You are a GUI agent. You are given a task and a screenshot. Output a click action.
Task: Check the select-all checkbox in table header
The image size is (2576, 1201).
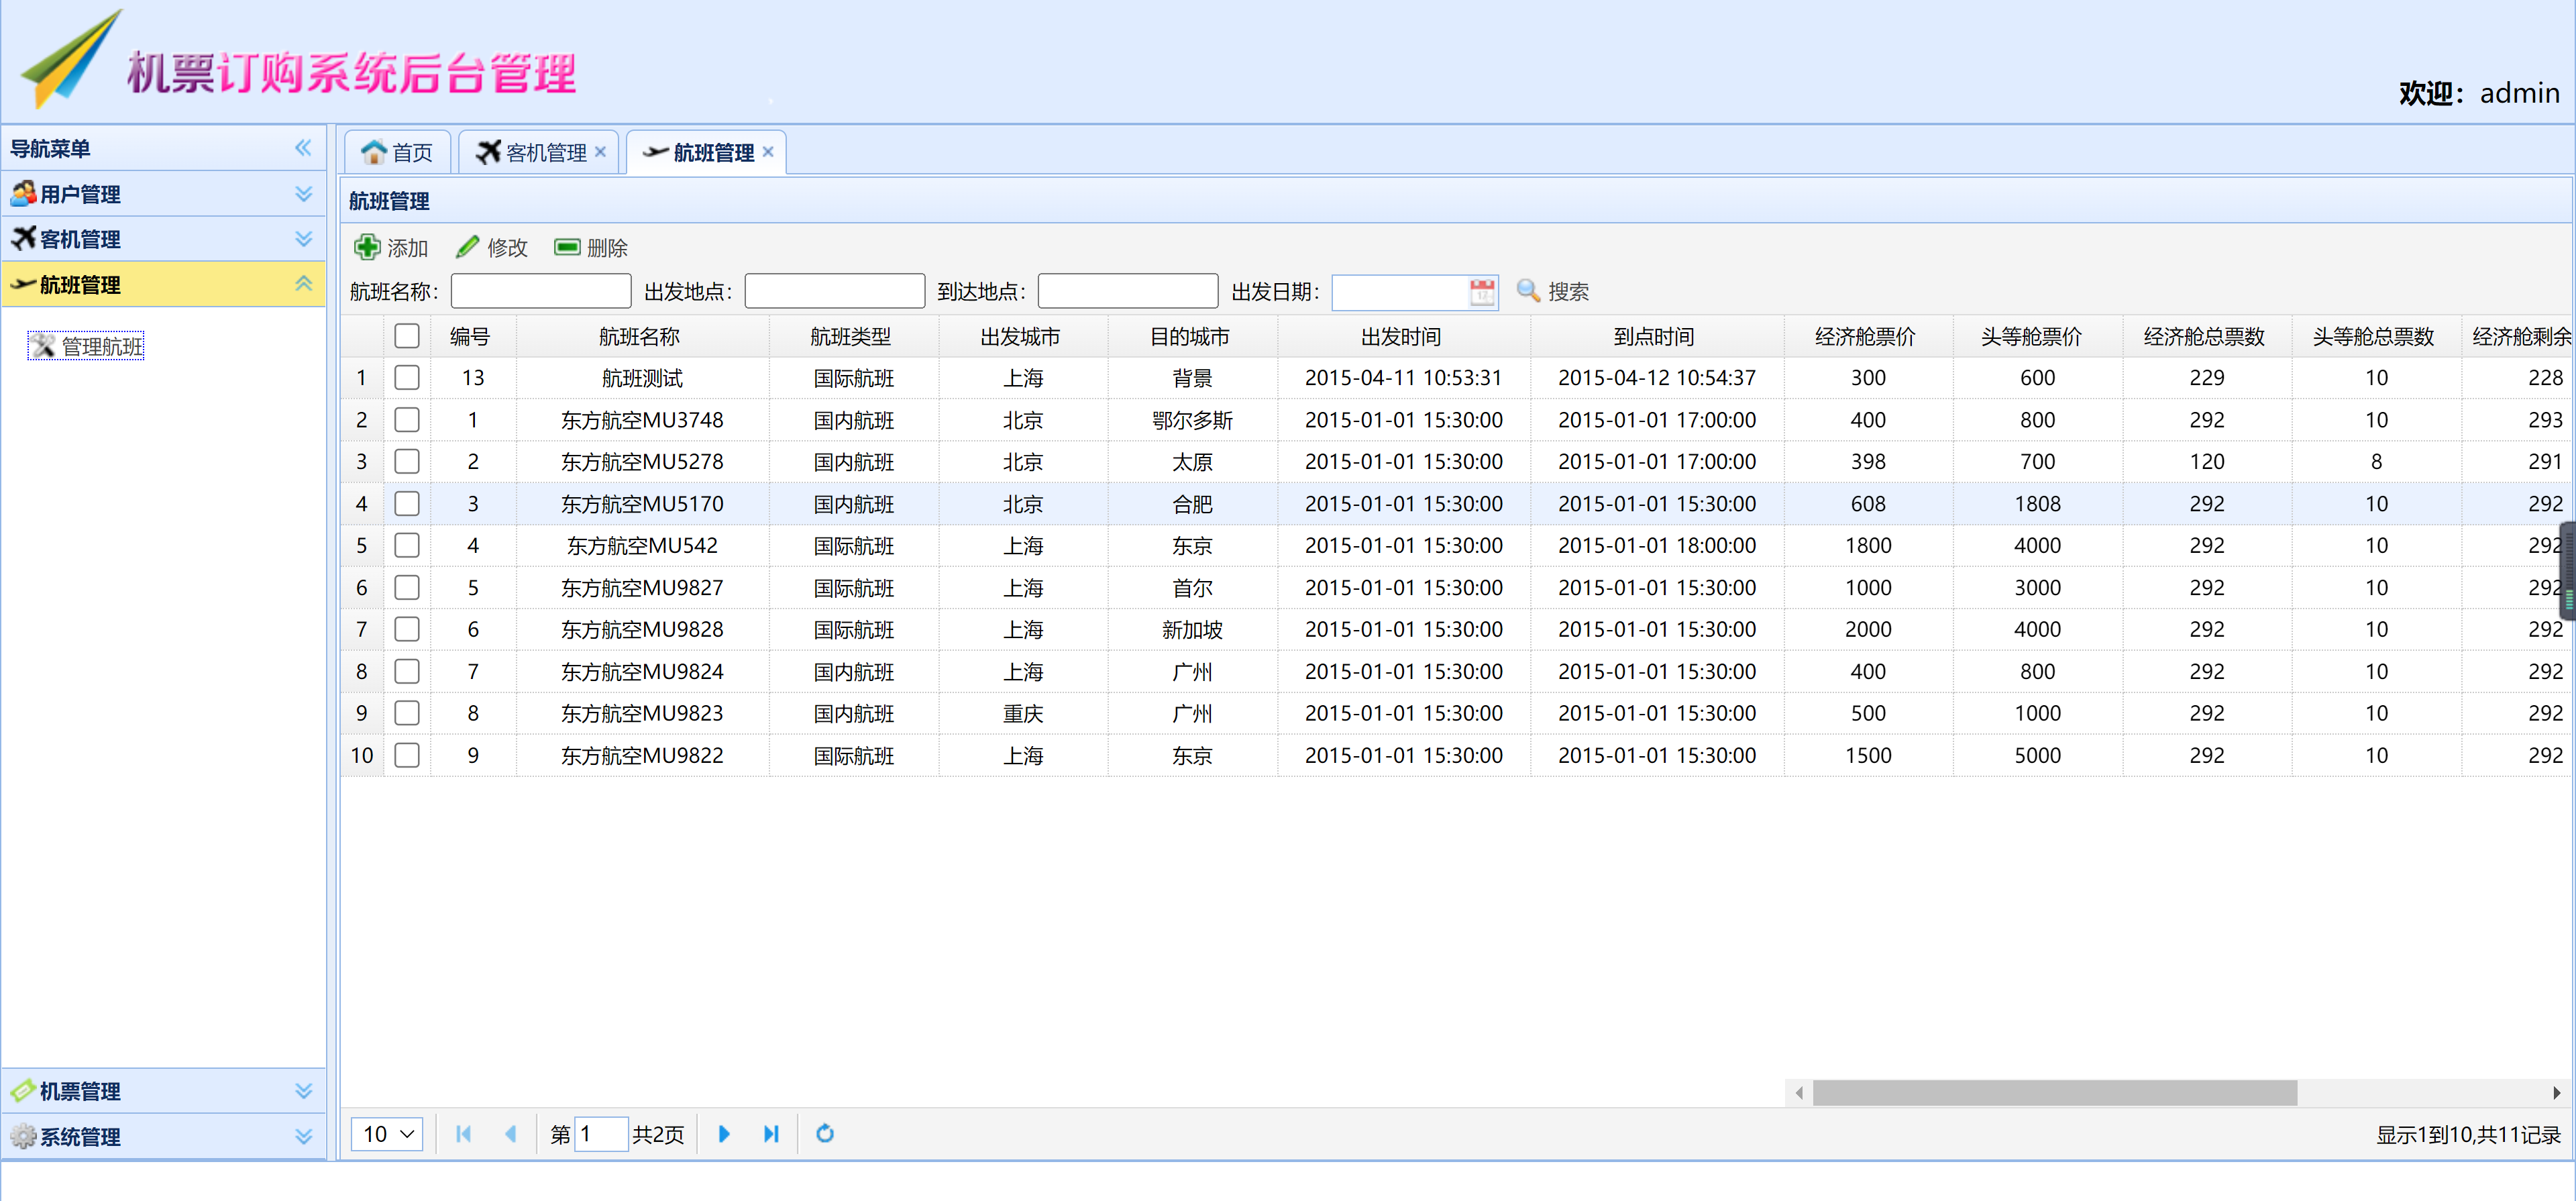[x=407, y=336]
